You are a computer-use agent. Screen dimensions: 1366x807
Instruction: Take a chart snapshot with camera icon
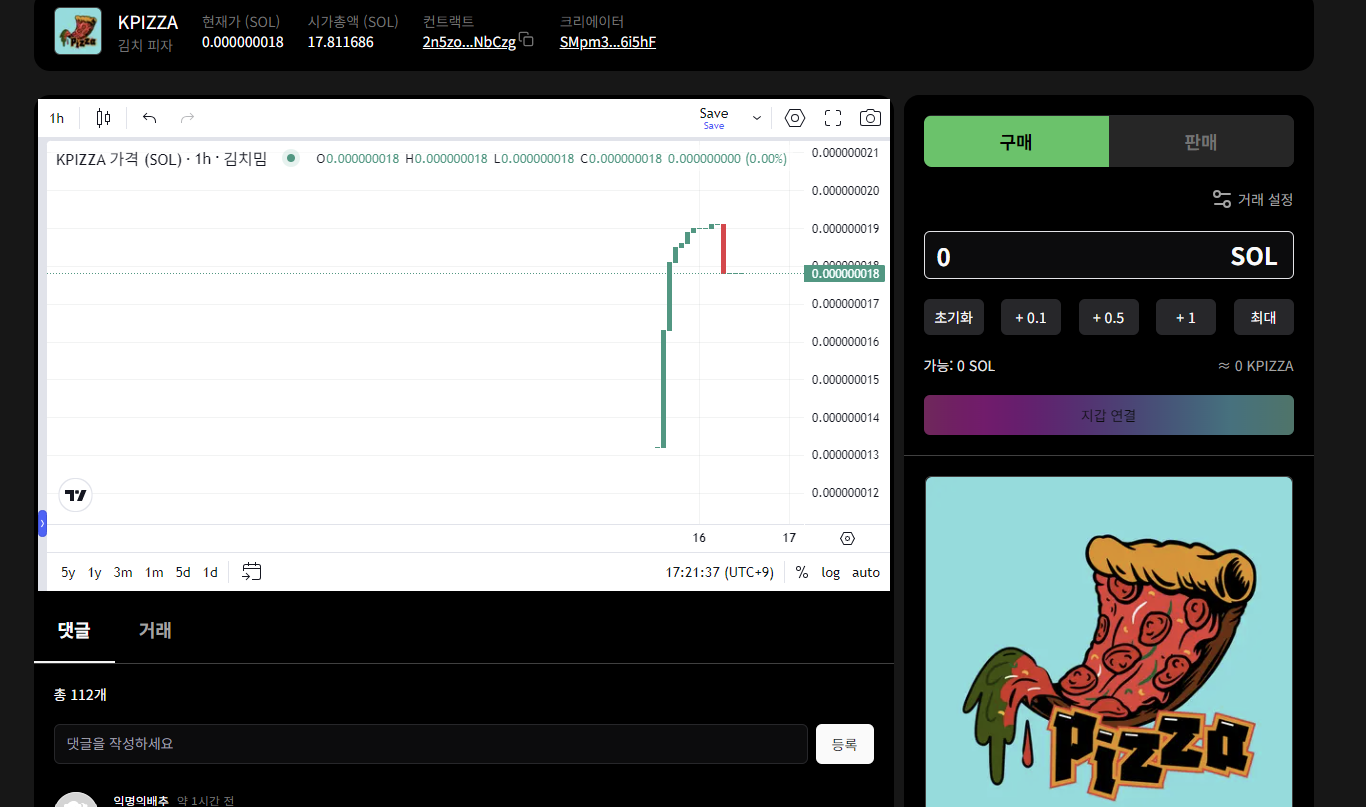click(871, 118)
